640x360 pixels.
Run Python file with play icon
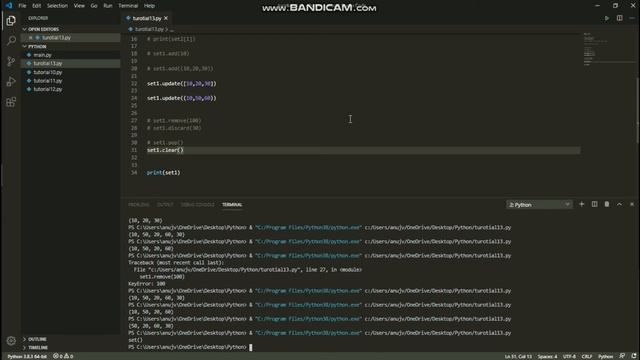pos(607,18)
